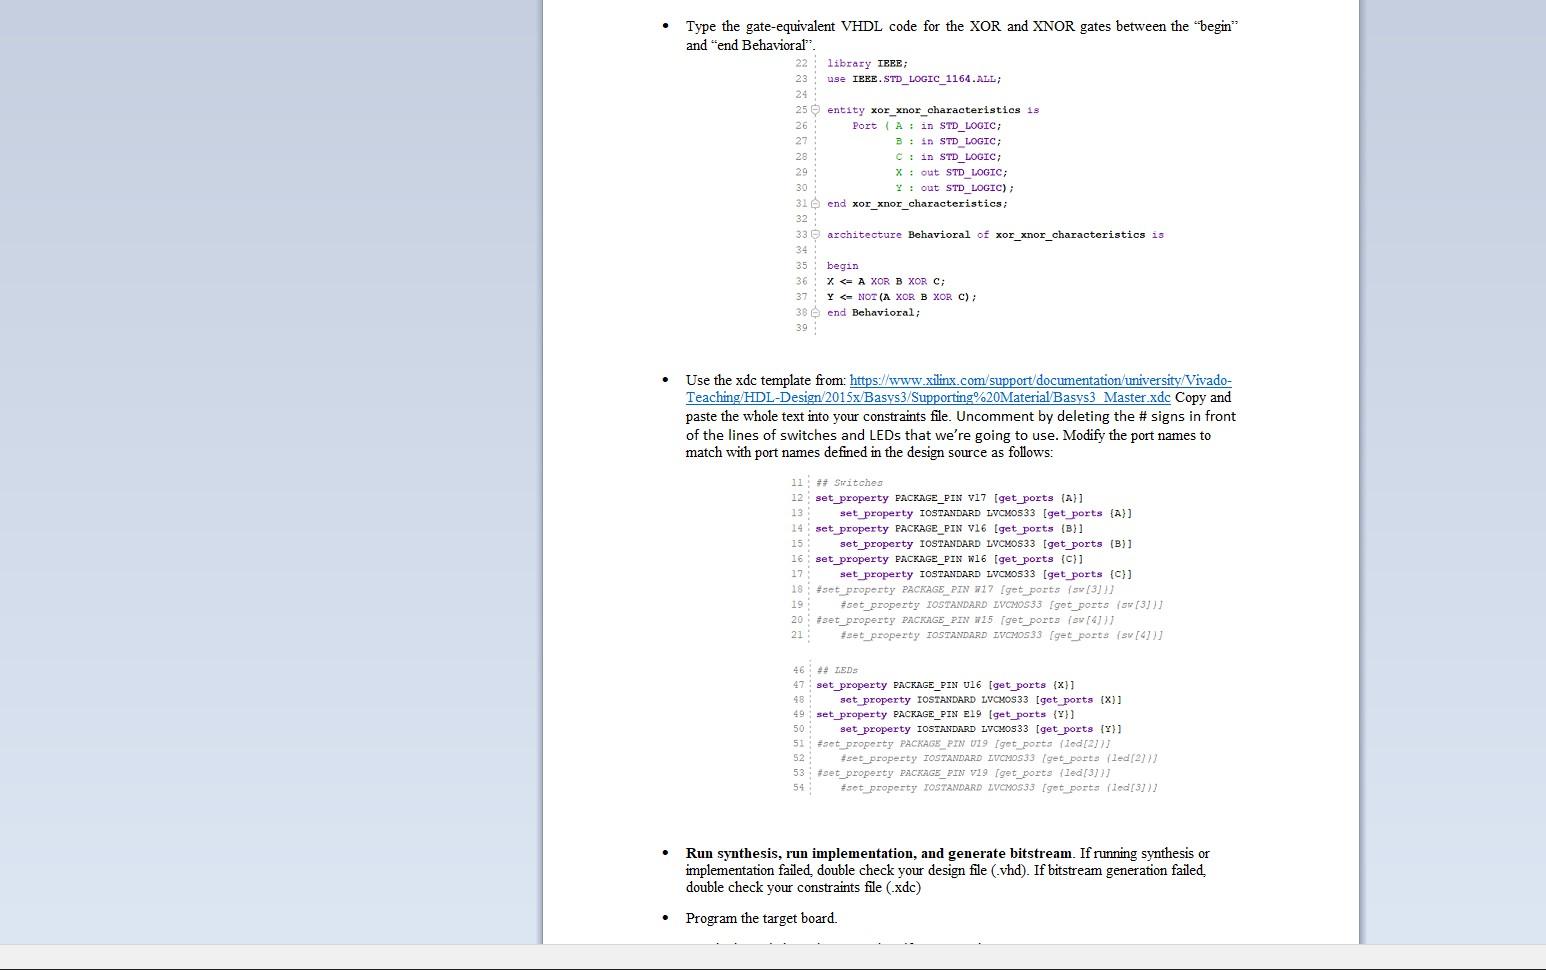Click the fold marker beside end xor_xnor_characteristics
The width and height of the screenshot is (1546, 970).
tap(815, 203)
